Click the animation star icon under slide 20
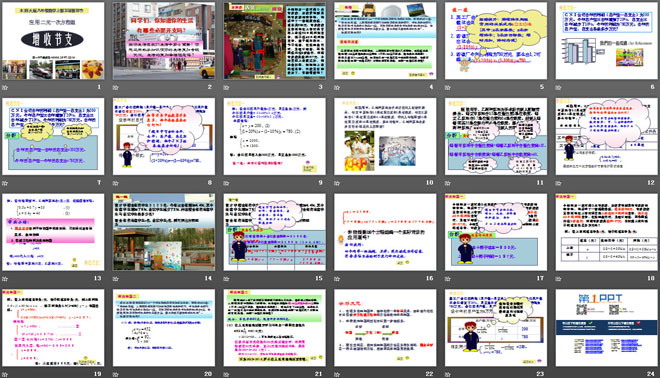The image size is (660, 378). click(x=116, y=374)
